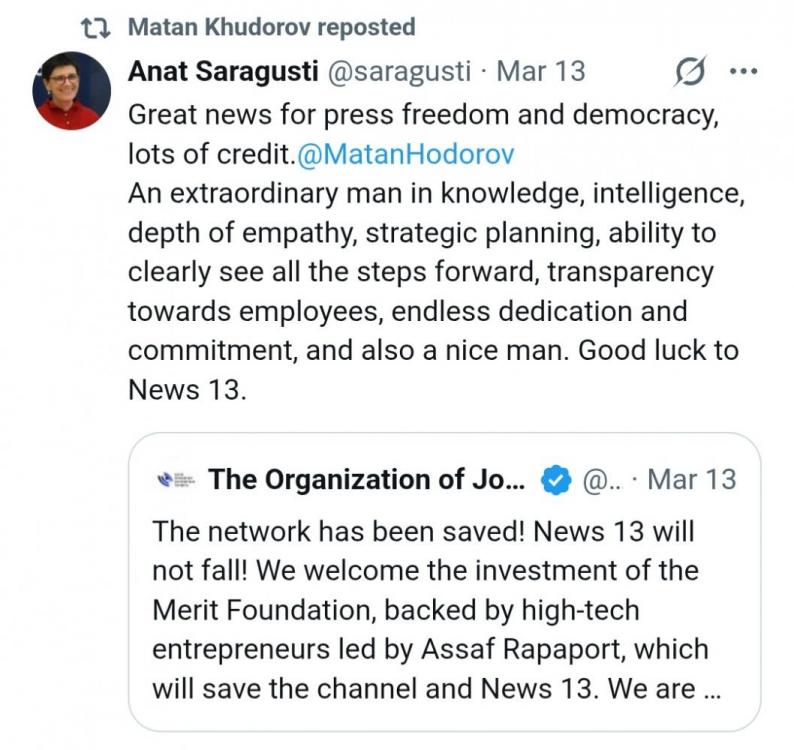Screen dimensions: 794x750
Task: Go to the @saragusti handle
Action: (x=395, y=72)
